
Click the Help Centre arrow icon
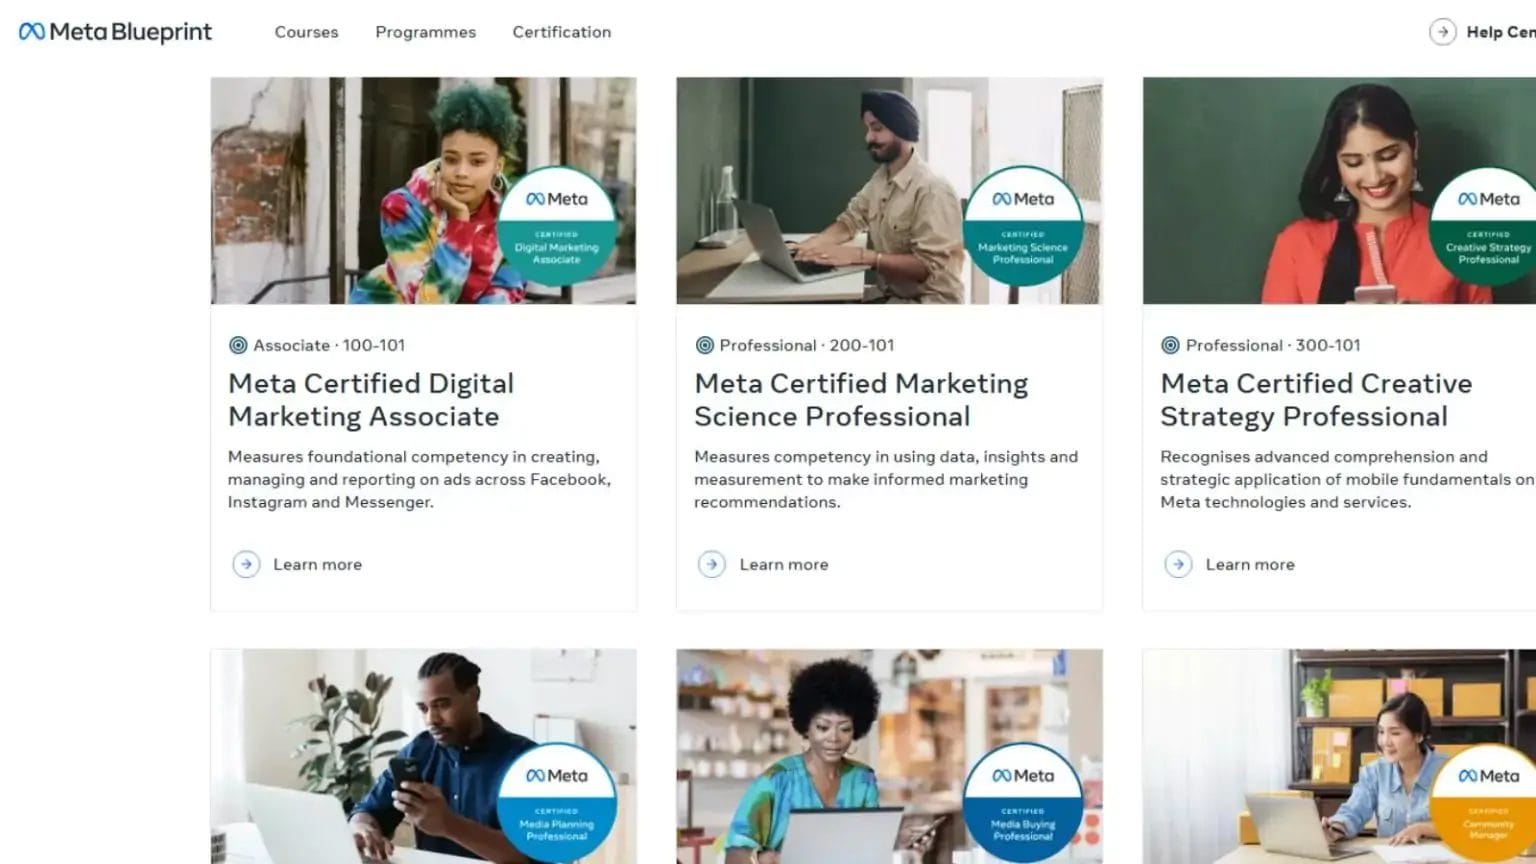tap(1442, 32)
